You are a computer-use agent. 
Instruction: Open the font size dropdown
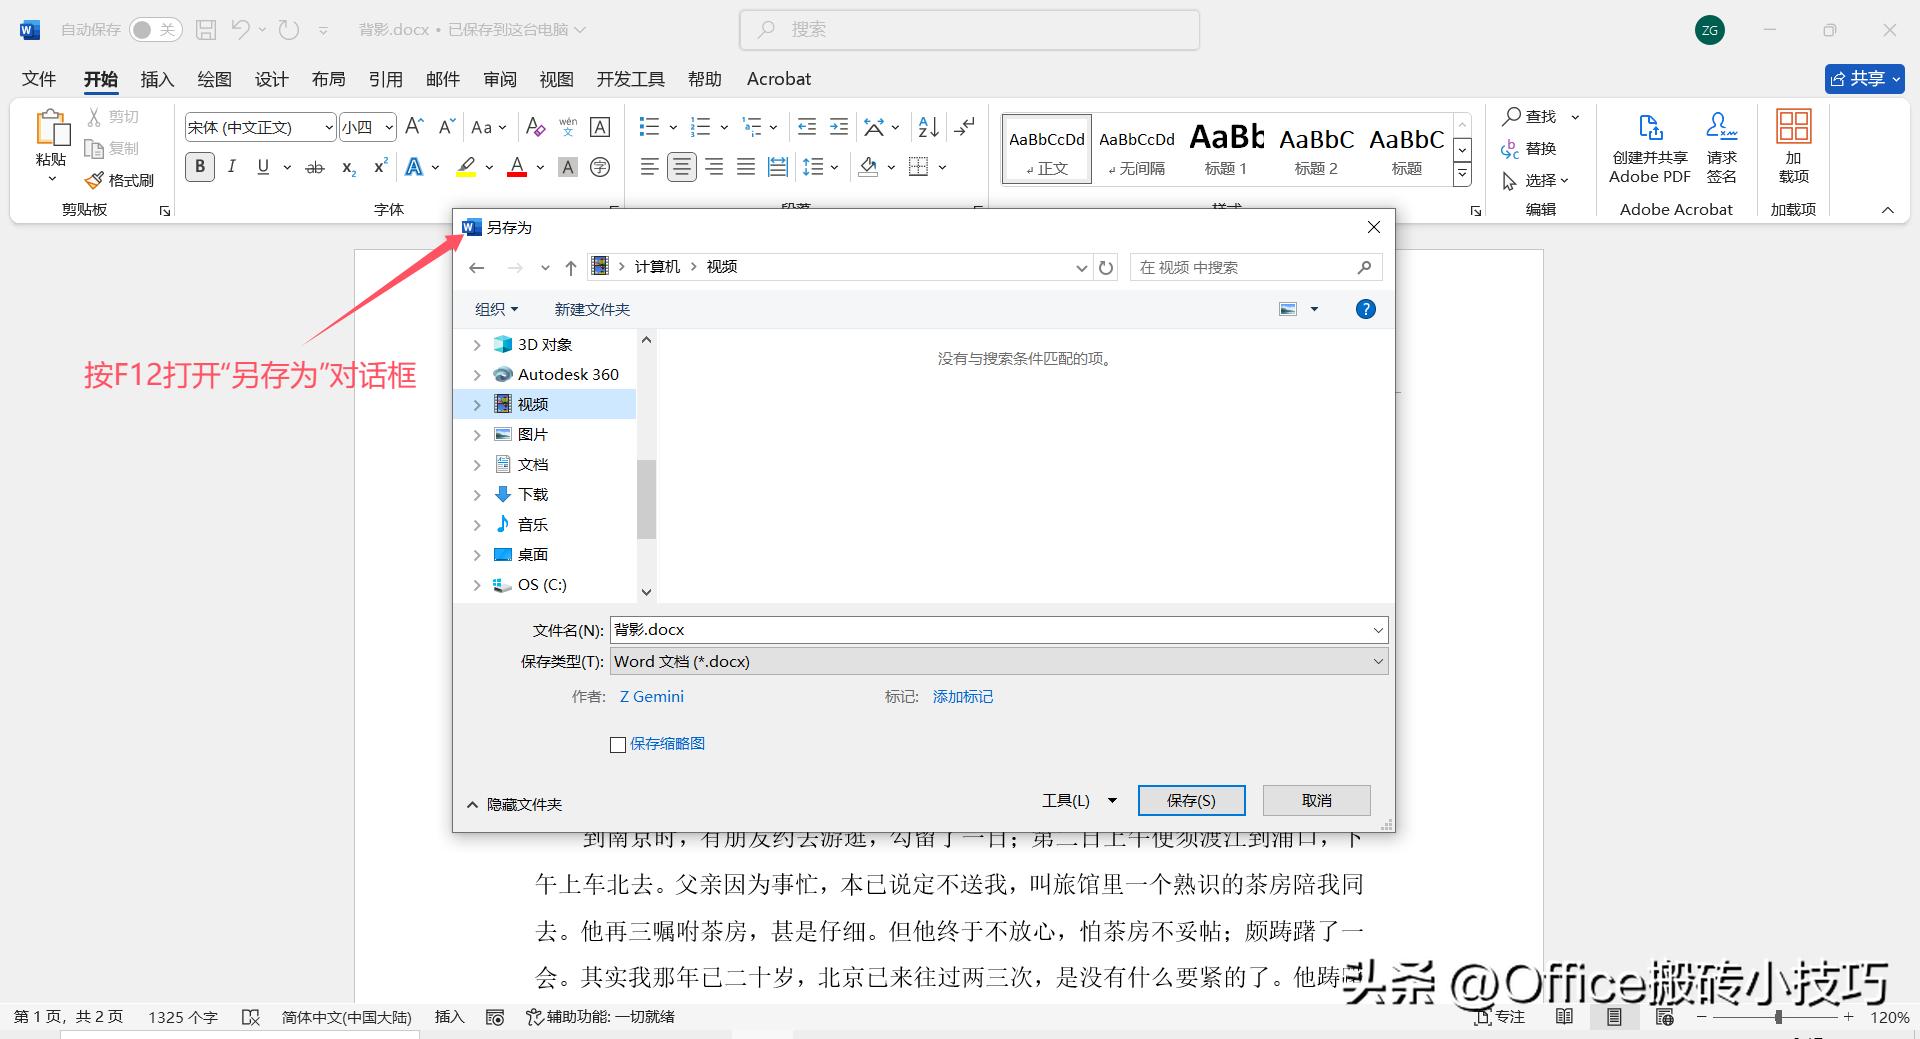(389, 127)
